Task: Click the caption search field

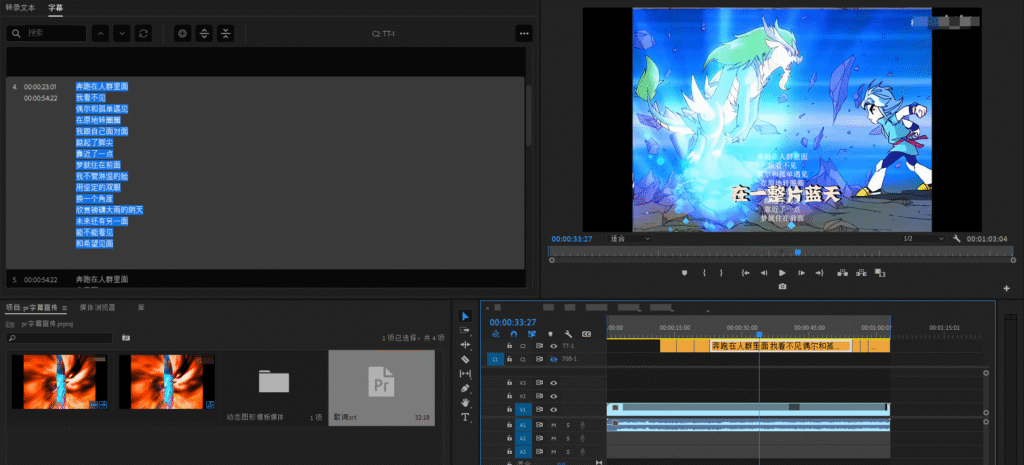Action: 50,33
